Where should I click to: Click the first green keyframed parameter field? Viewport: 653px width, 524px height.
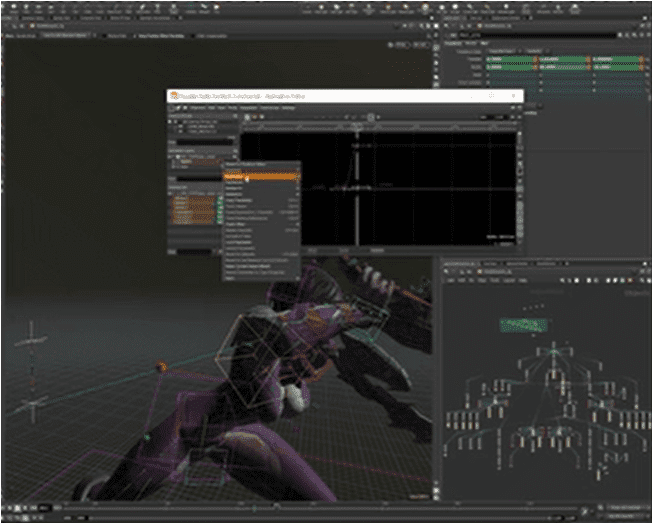point(509,59)
